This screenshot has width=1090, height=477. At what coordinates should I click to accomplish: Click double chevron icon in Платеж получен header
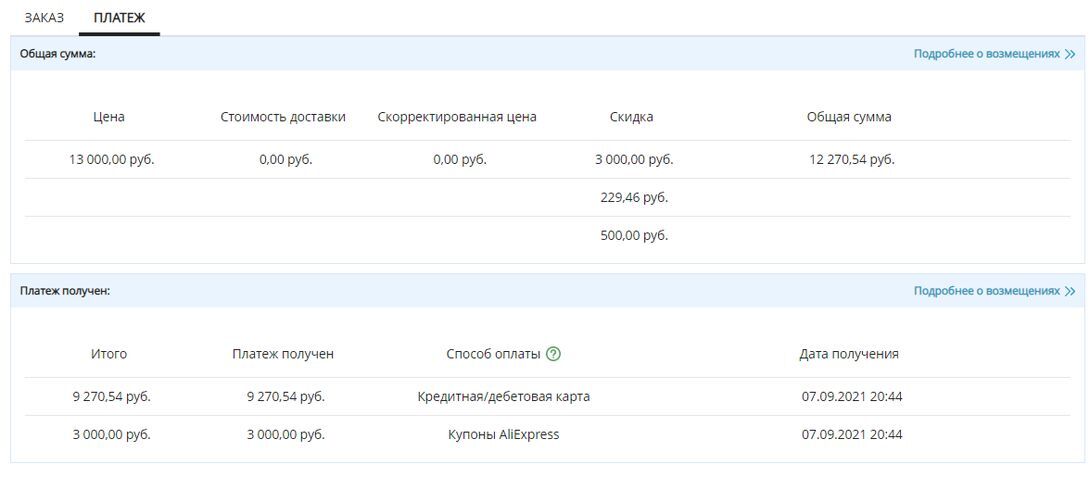pyautogui.click(x=1070, y=291)
